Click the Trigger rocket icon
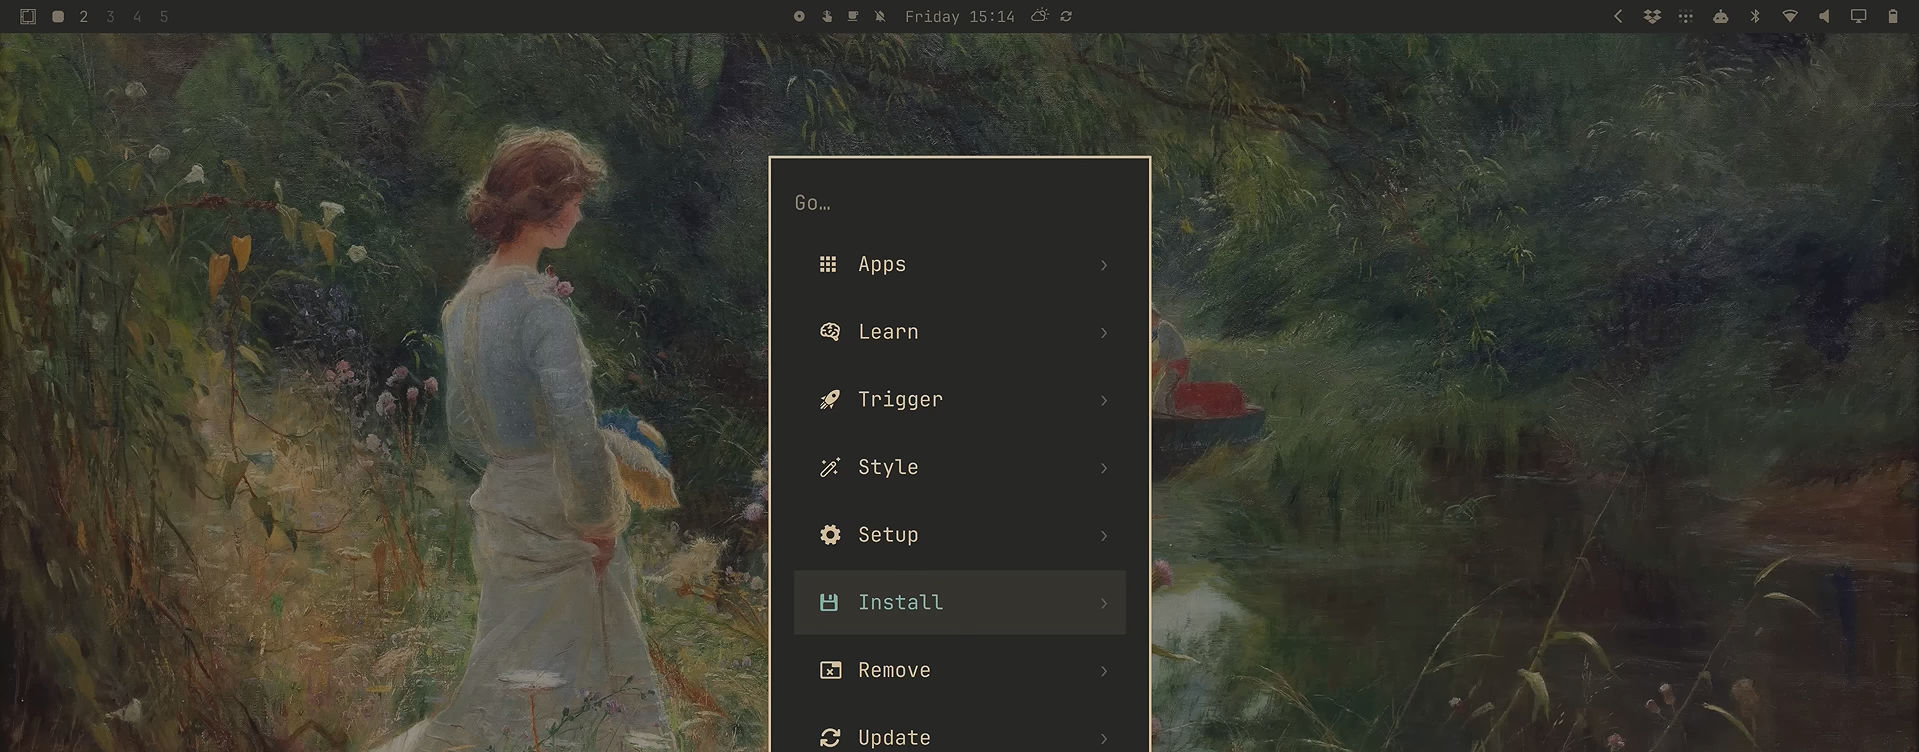Screen dimensions: 1919x752 (829, 400)
